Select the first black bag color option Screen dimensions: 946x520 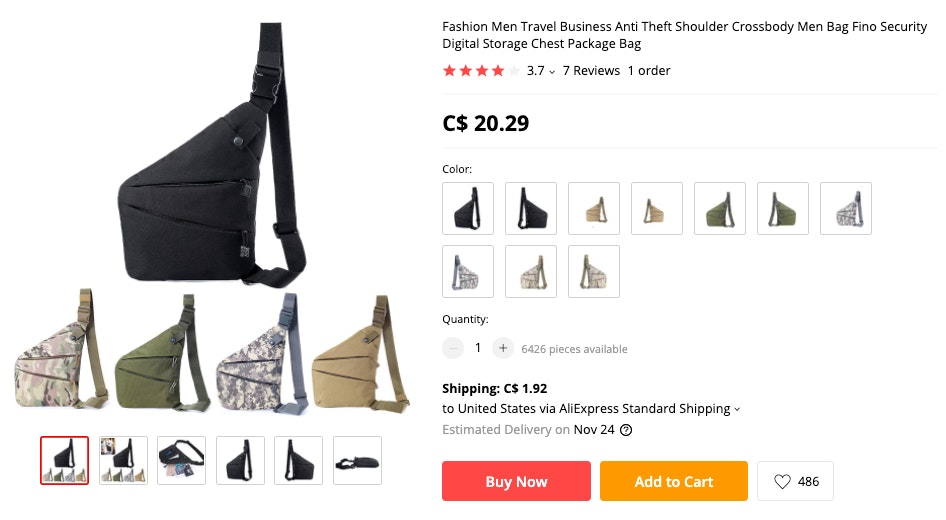click(468, 209)
